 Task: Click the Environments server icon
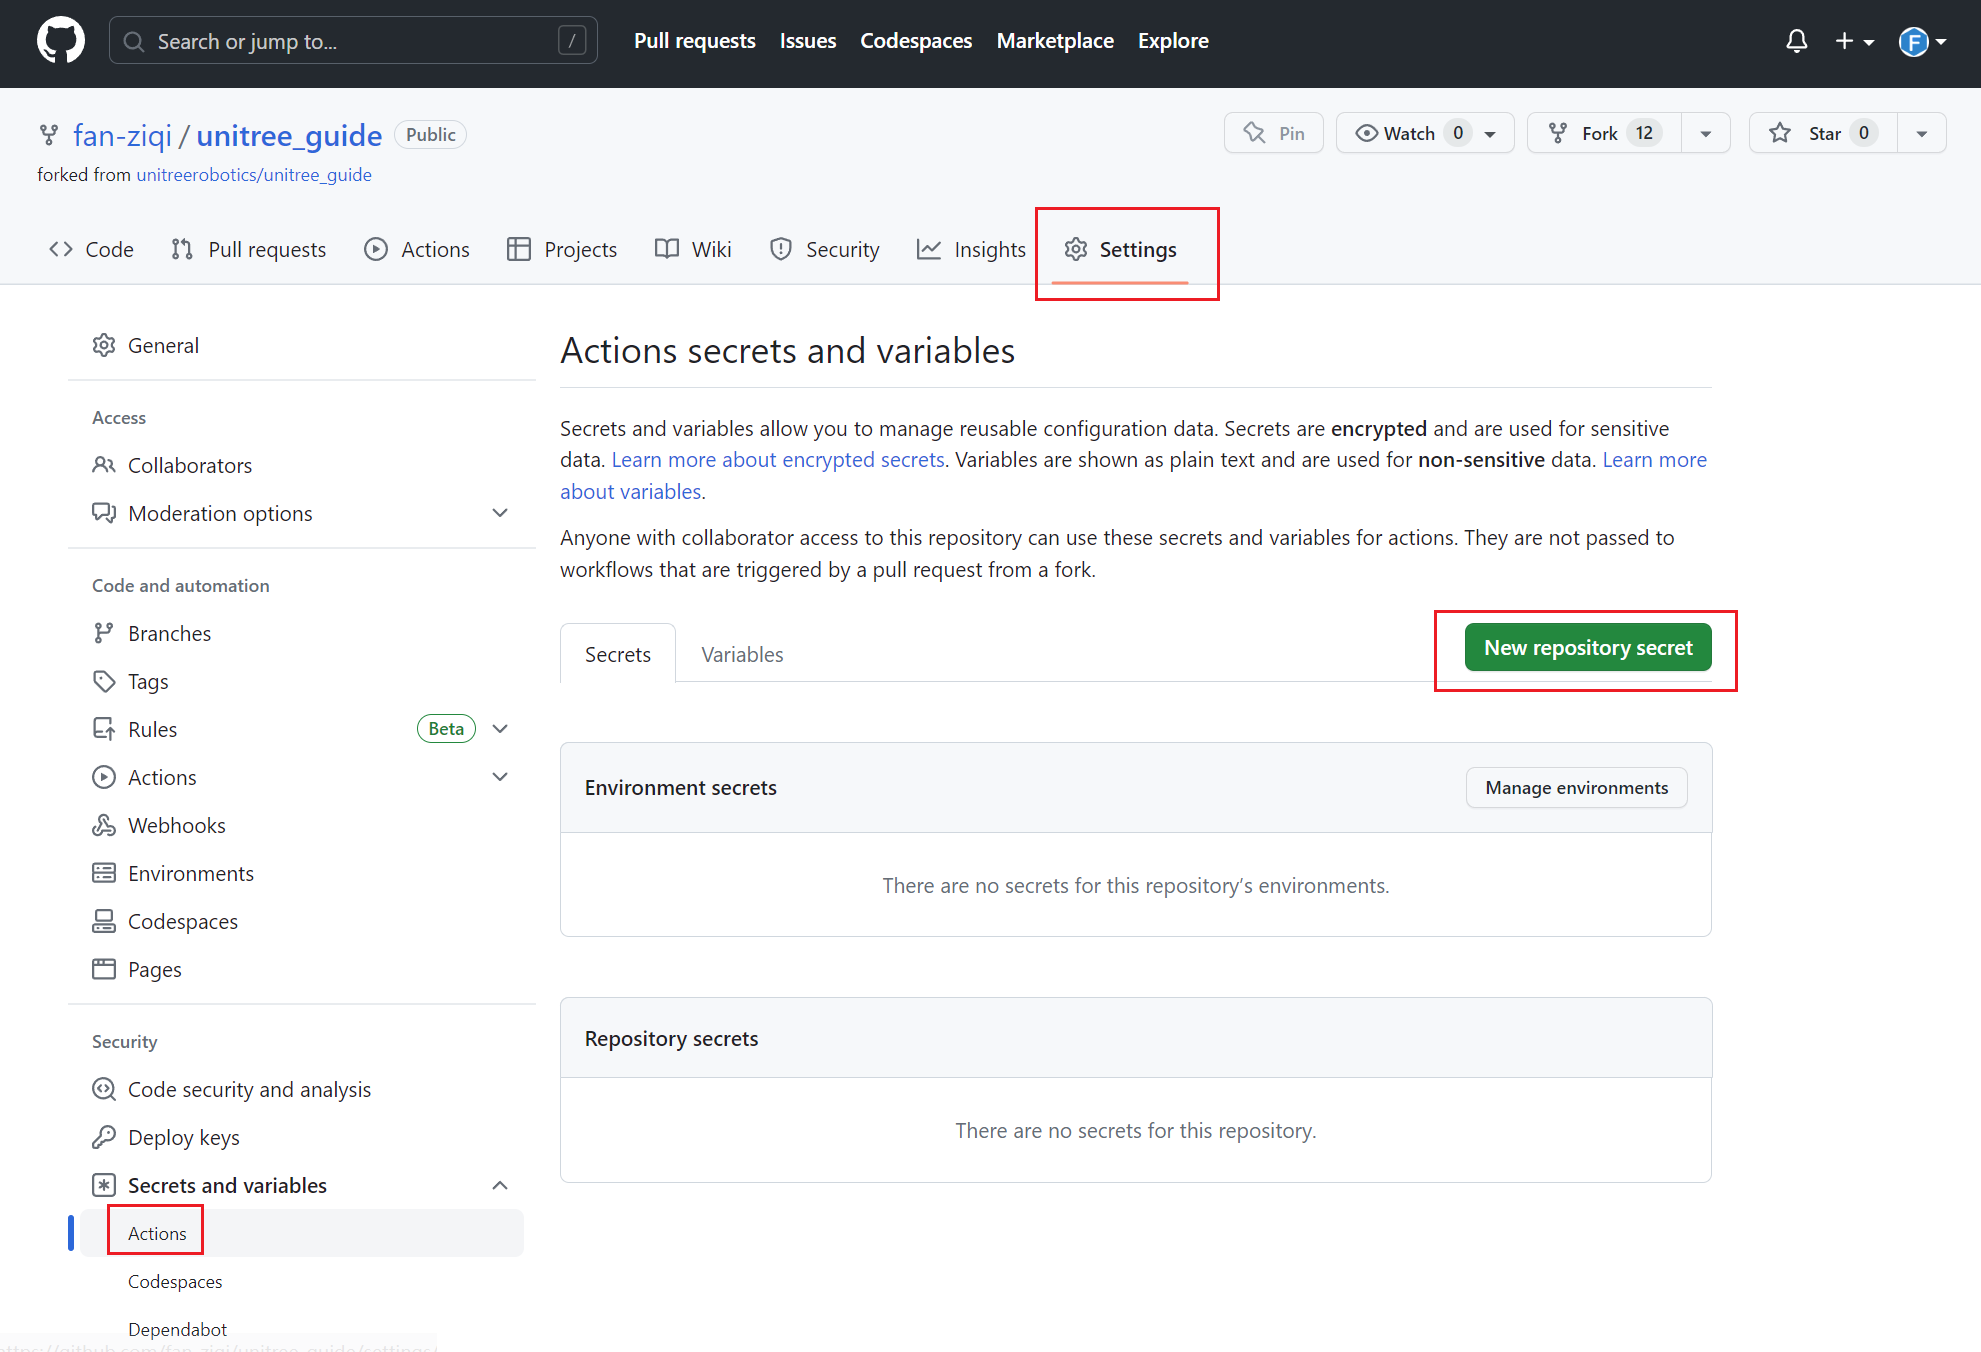(104, 873)
